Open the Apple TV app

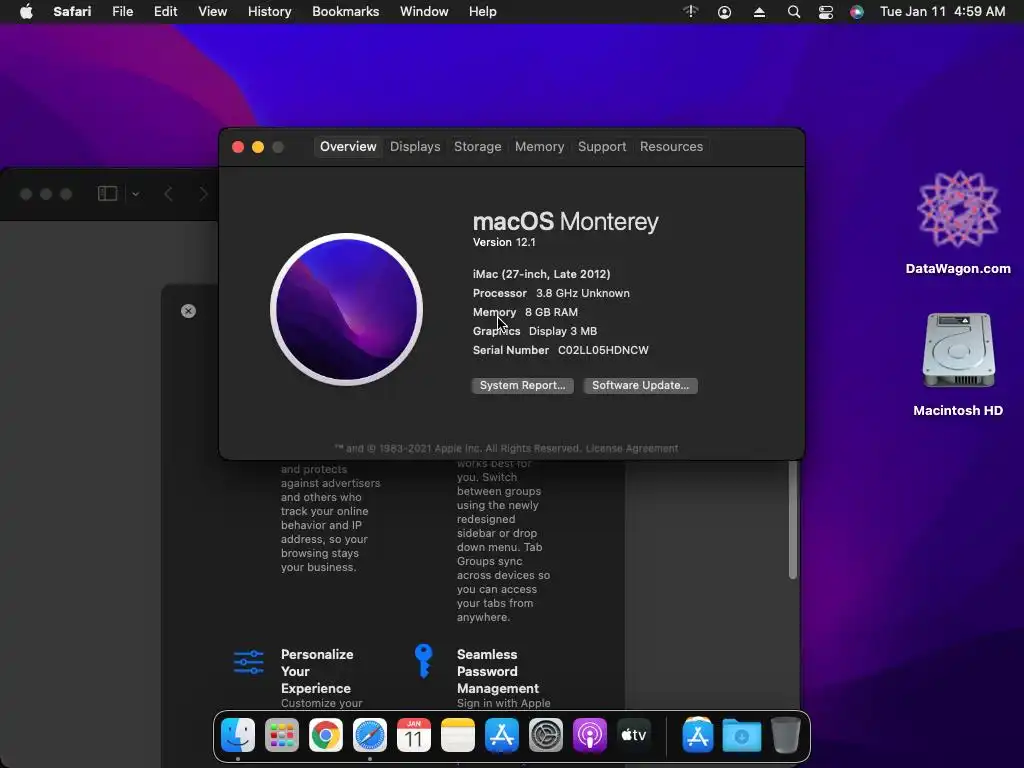point(633,735)
